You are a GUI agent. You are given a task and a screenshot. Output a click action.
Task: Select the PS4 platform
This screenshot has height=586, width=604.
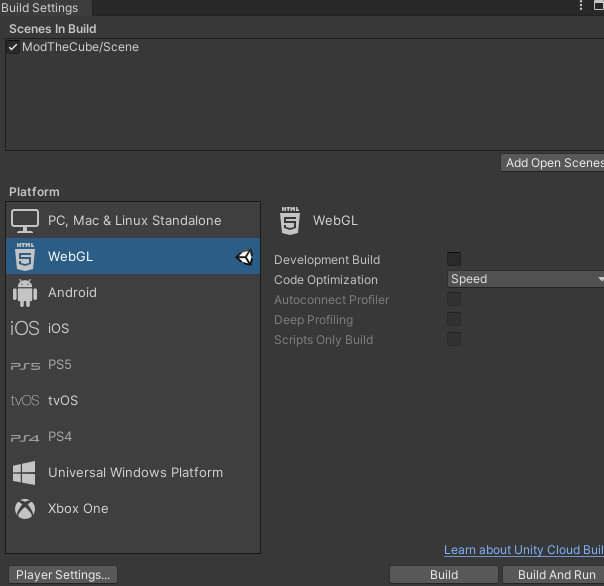point(133,437)
